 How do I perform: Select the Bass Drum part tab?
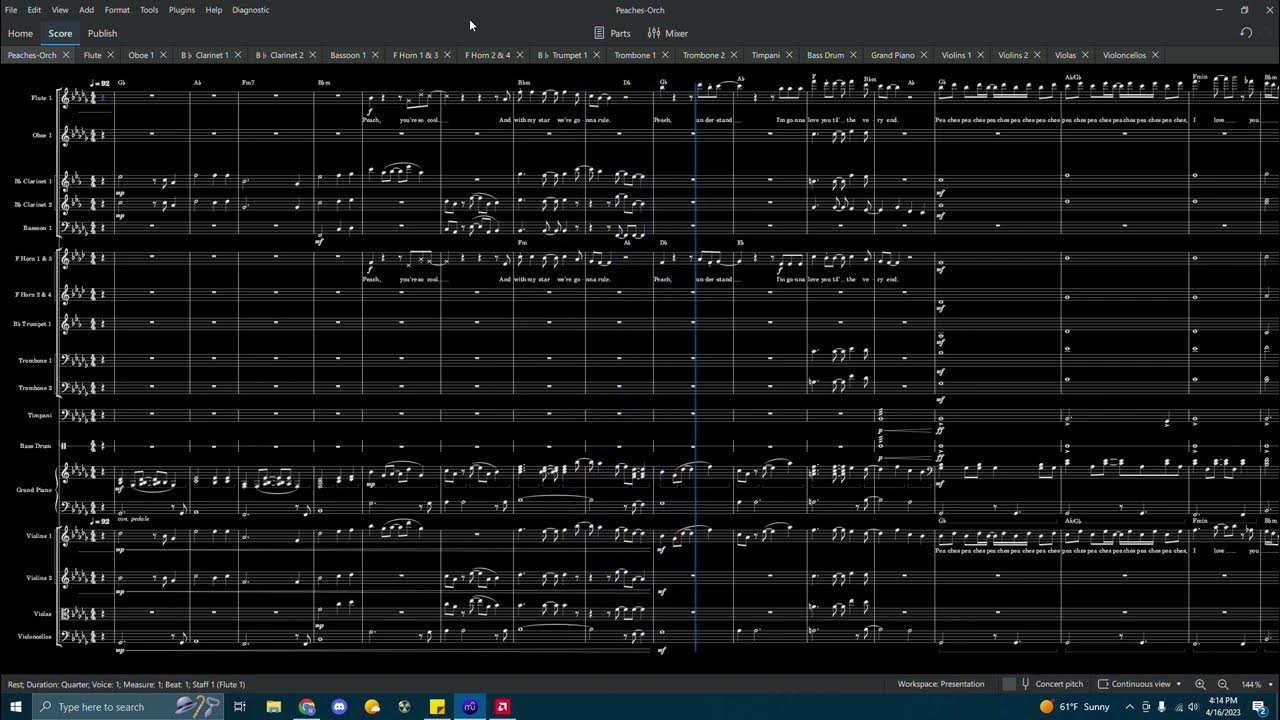(826, 55)
